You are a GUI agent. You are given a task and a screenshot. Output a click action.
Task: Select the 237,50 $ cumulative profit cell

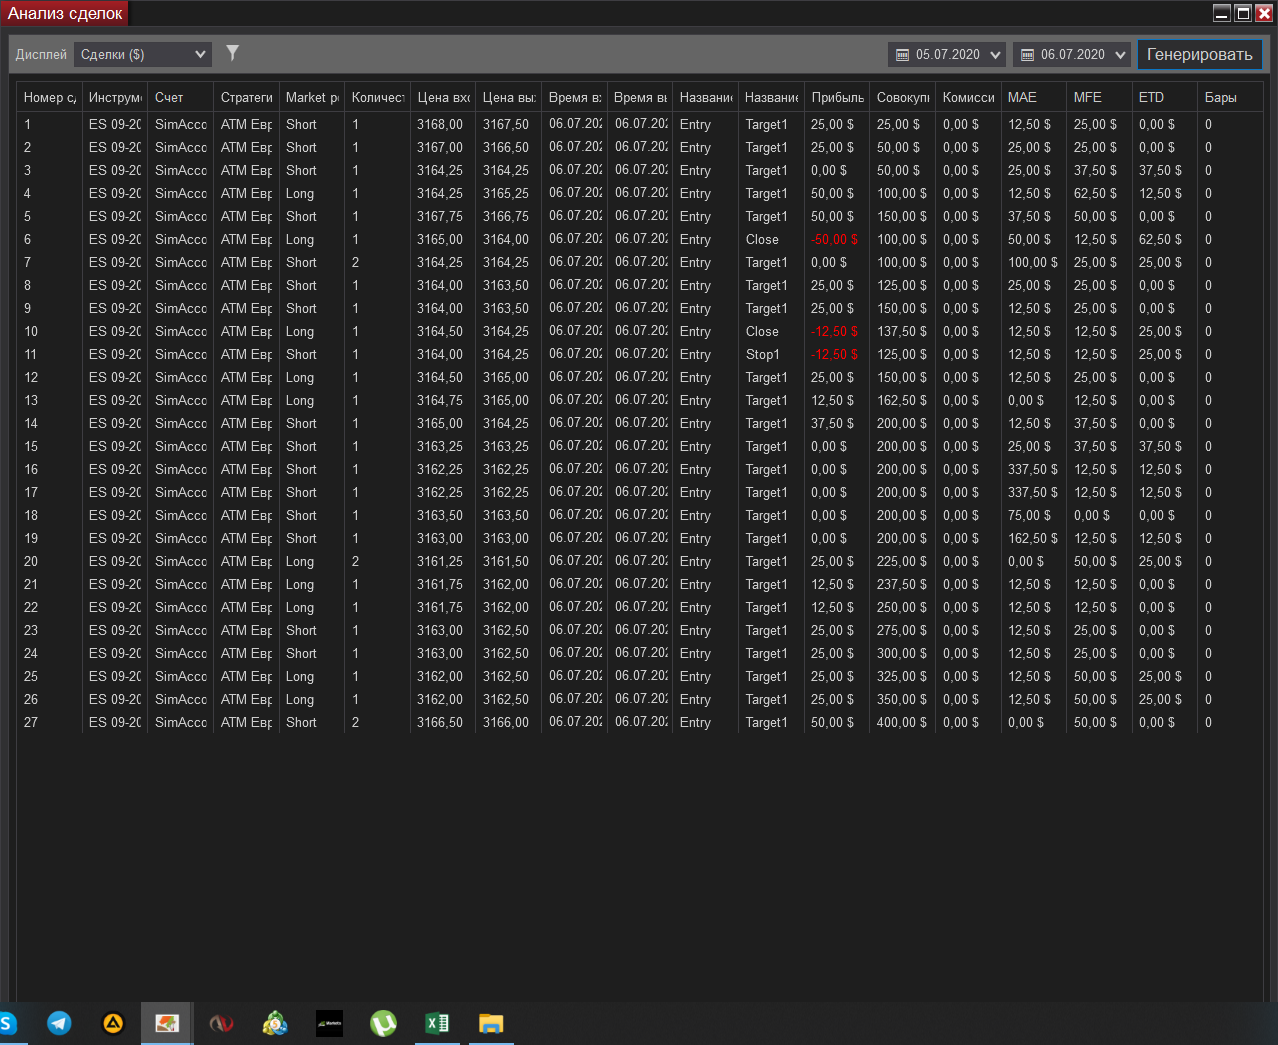coord(902,585)
